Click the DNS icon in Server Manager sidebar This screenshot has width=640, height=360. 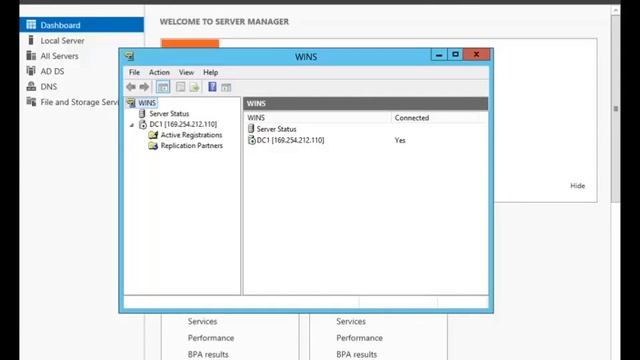click(x=31, y=86)
